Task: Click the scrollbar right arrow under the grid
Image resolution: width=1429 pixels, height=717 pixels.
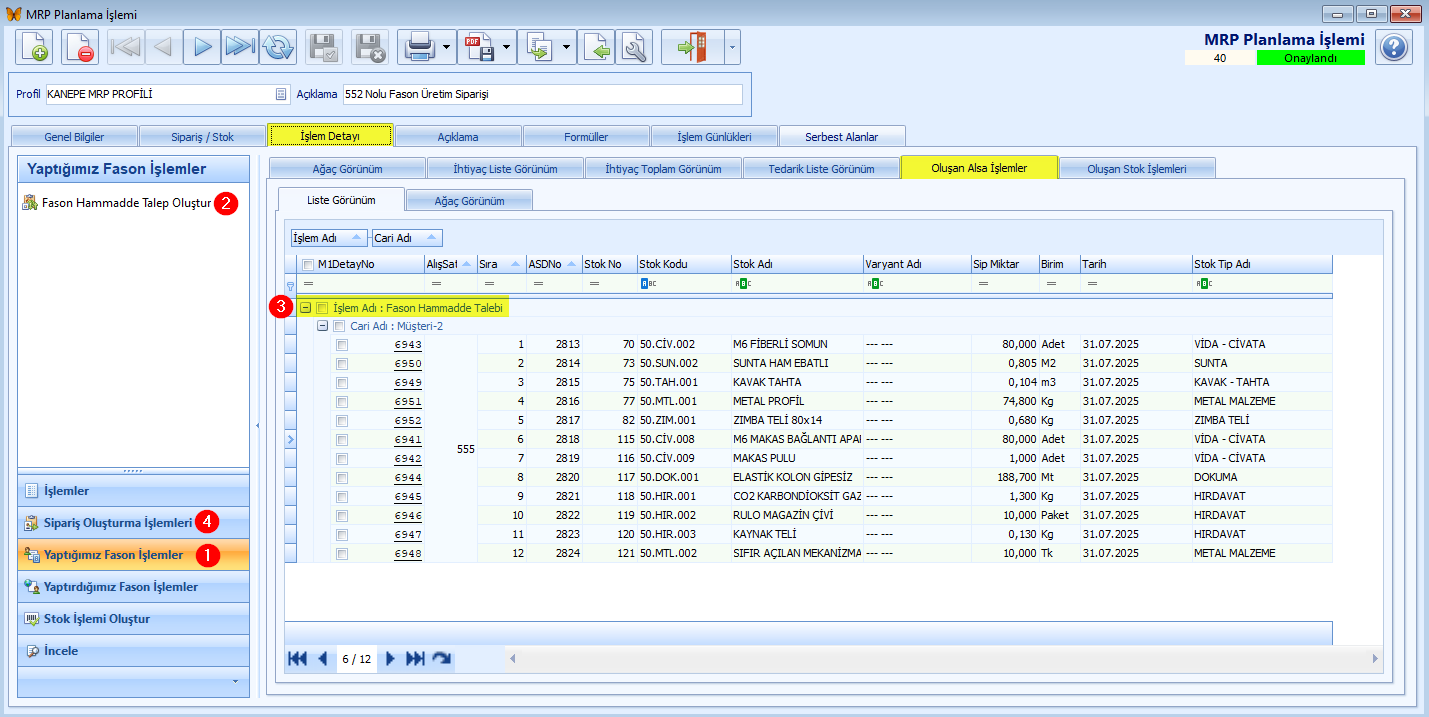Action: [1375, 658]
